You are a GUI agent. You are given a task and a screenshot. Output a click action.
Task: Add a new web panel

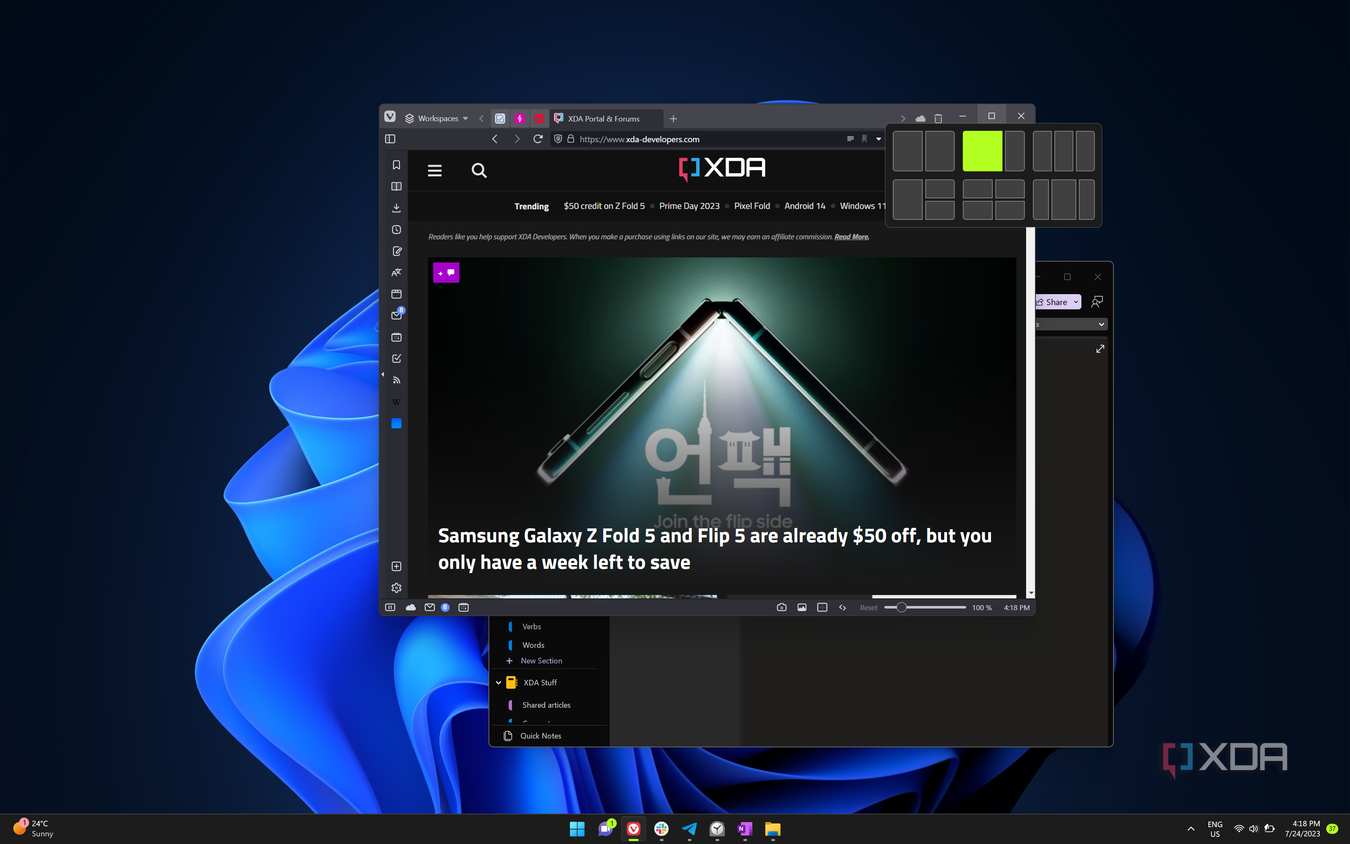tap(396, 566)
